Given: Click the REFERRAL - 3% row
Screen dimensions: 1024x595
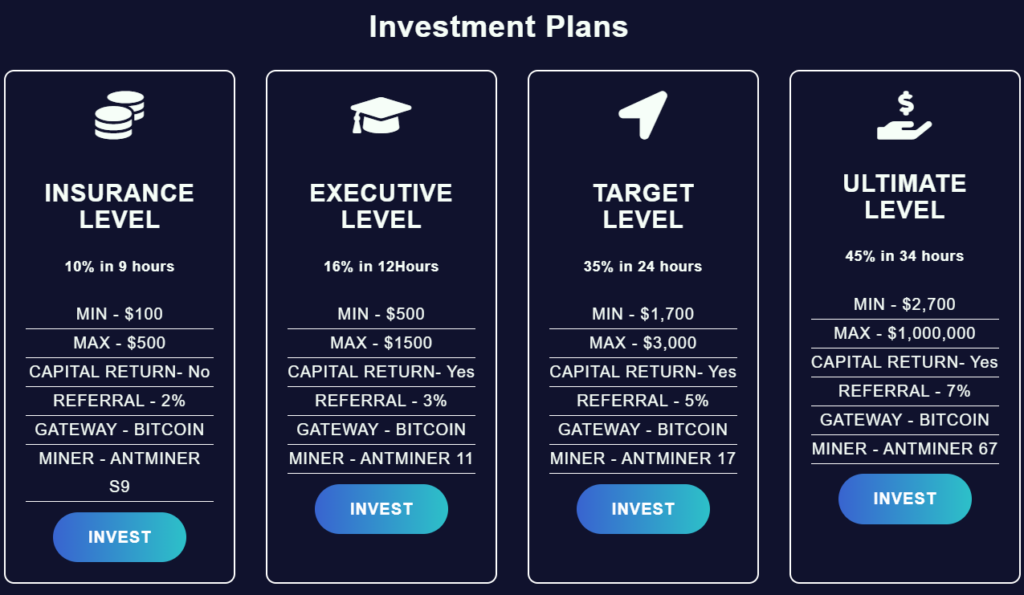Looking at the screenshot, I should click(x=381, y=400).
